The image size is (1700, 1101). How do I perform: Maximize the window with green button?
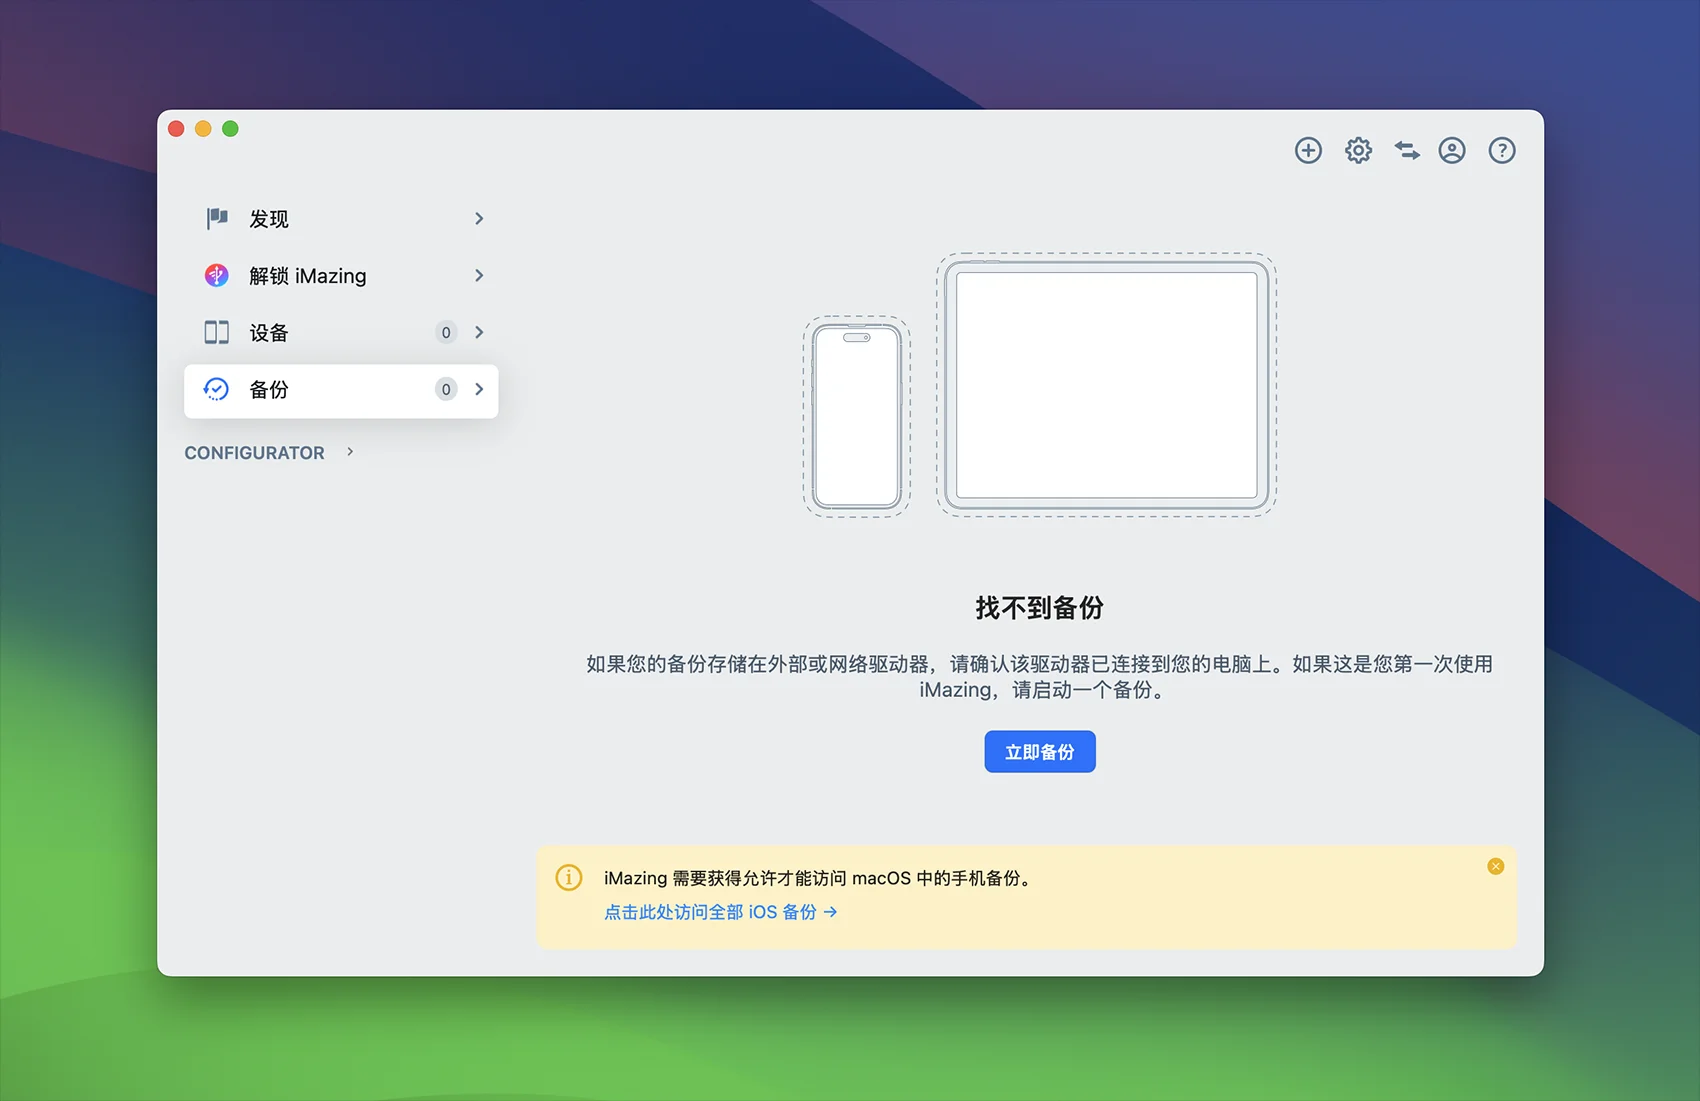(230, 129)
